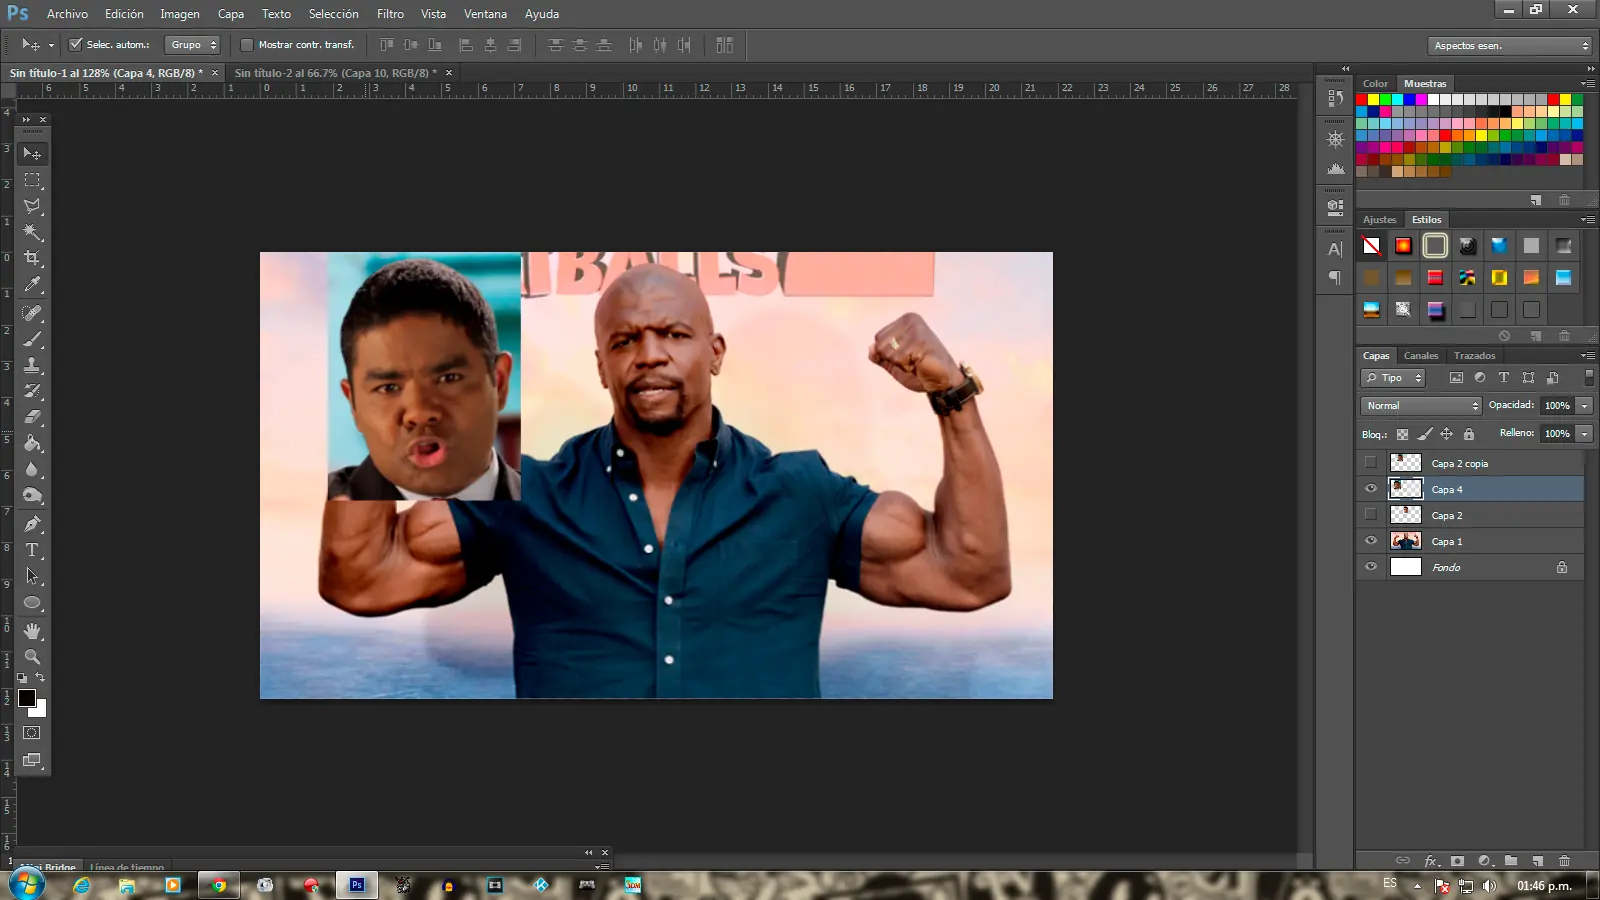This screenshot has width=1600, height=900.
Task: Open Internet Explorer from the taskbar
Action: (81, 885)
